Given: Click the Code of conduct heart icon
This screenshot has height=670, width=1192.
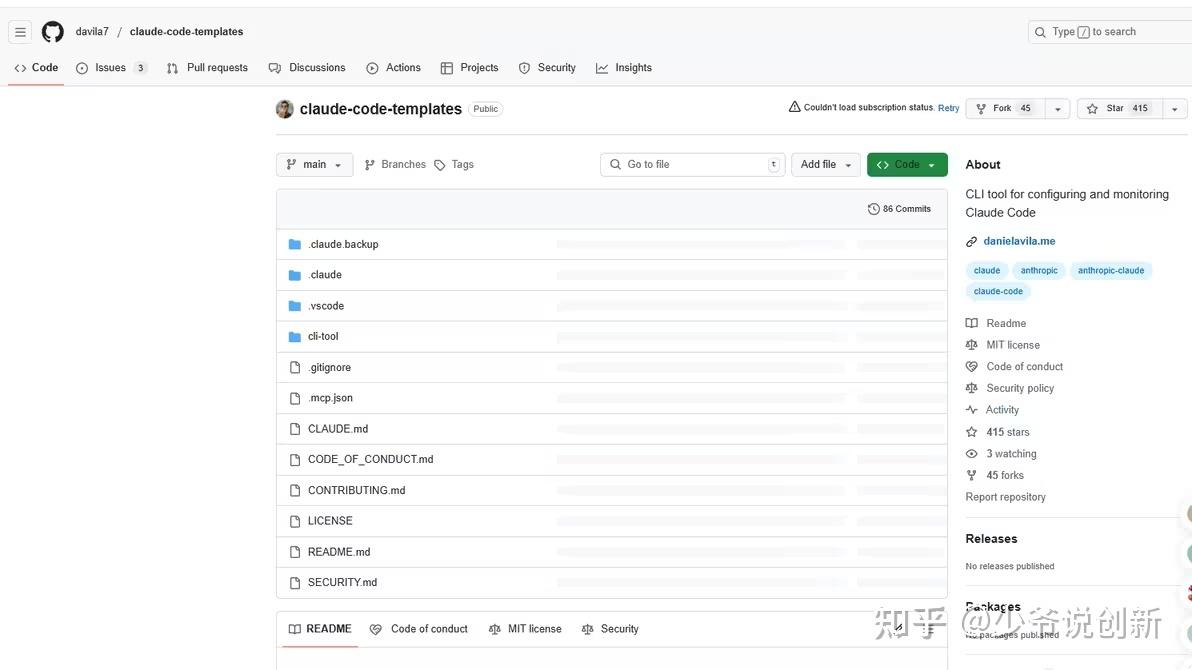Looking at the screenshot, I should pos(972,367).
